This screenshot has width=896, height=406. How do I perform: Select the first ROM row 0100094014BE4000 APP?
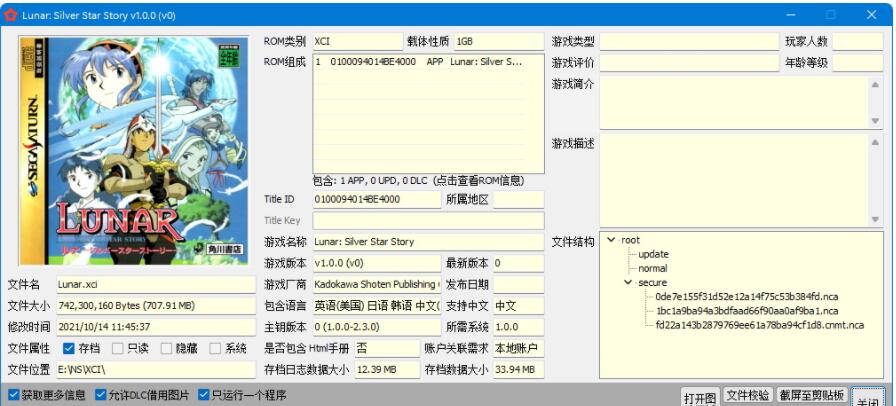tap(419, 62)
